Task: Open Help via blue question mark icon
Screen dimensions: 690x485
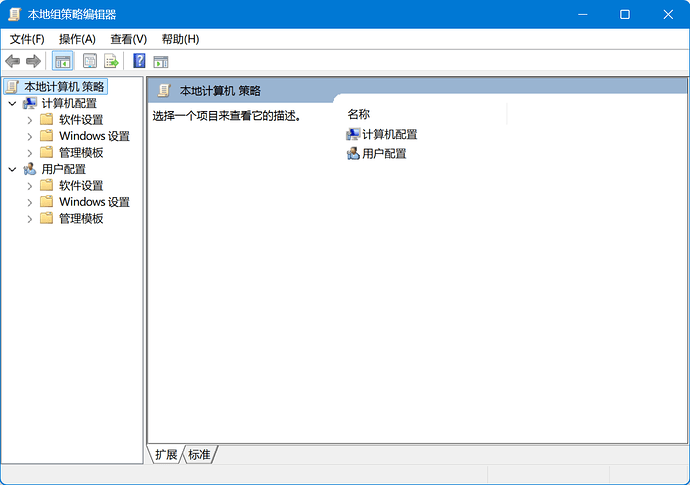Action: pyautogui.click(x=139, y=61)
